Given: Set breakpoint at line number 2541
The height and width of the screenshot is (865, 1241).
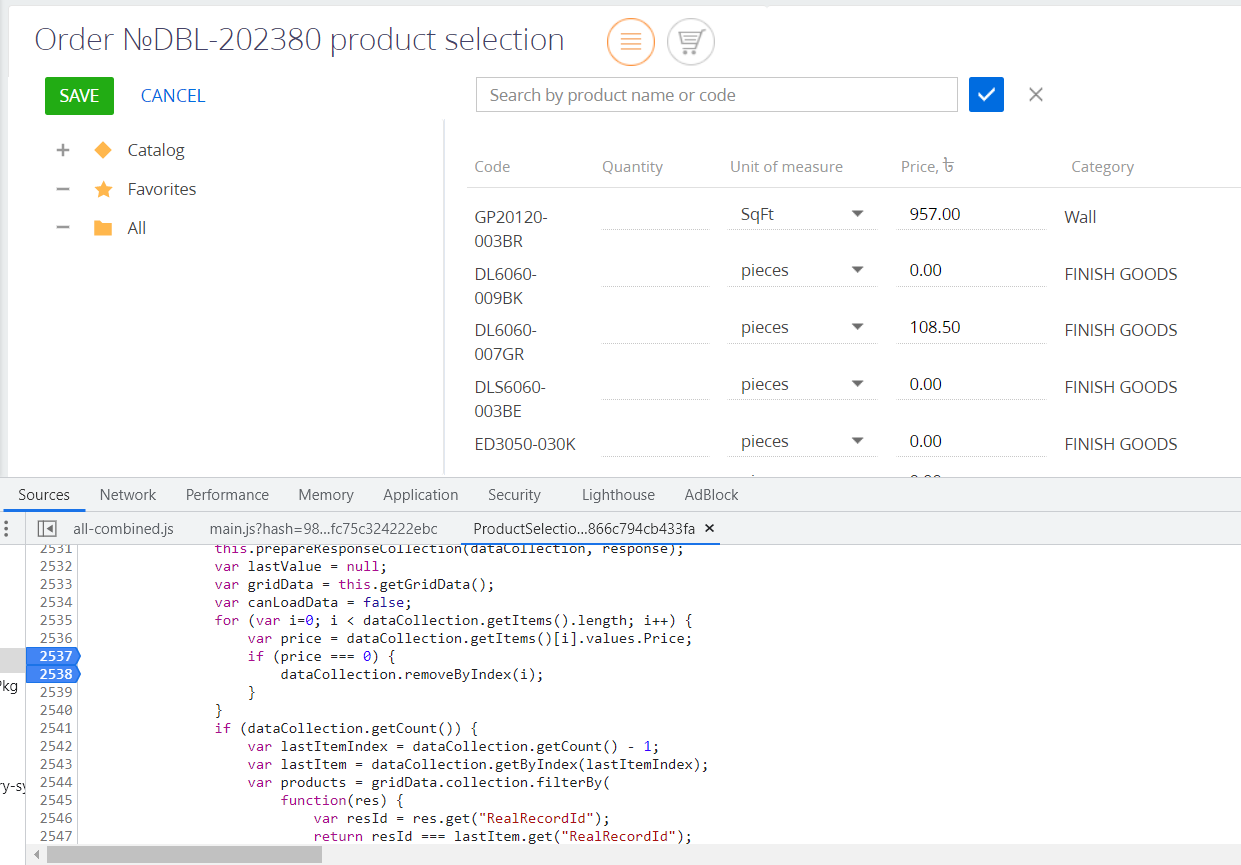Looking at the screenshot, I should point(56,728).
